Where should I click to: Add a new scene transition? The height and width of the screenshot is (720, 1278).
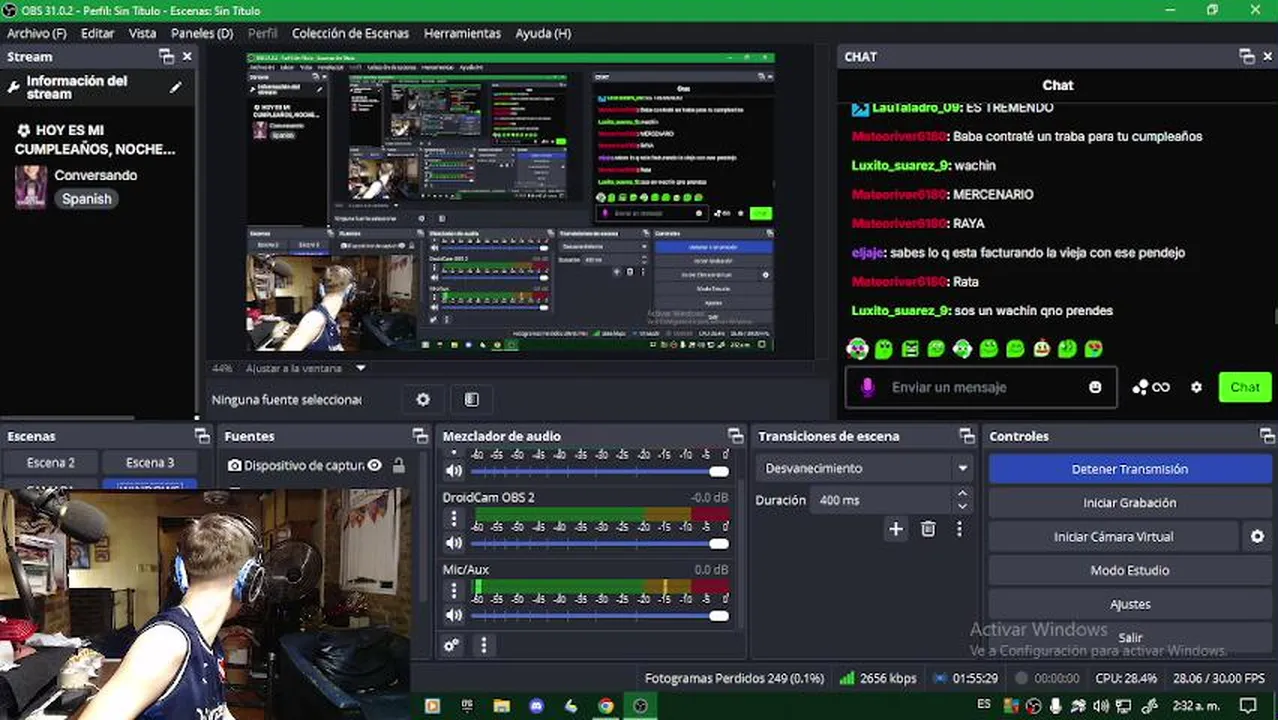tap(896, 529)
